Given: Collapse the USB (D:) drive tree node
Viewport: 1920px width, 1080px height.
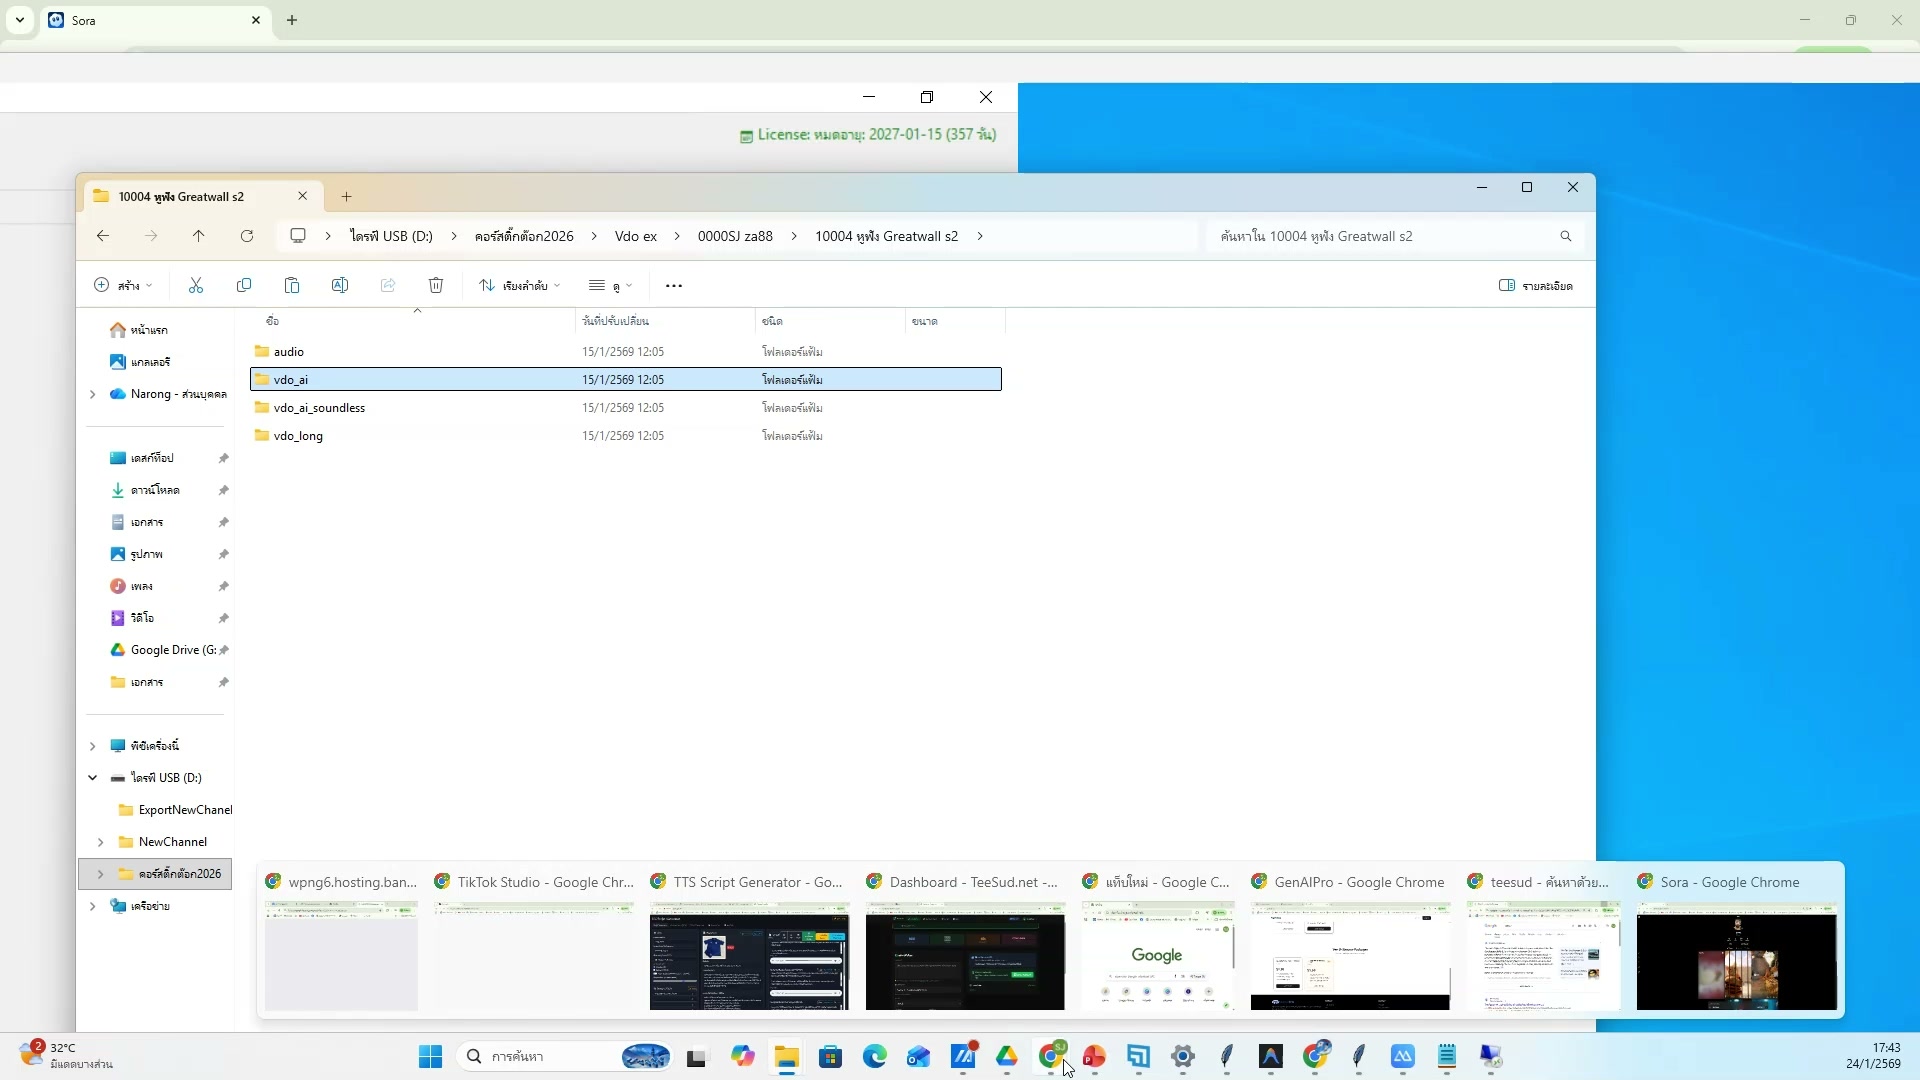Looking at the screenshot, I should point(93,778).
